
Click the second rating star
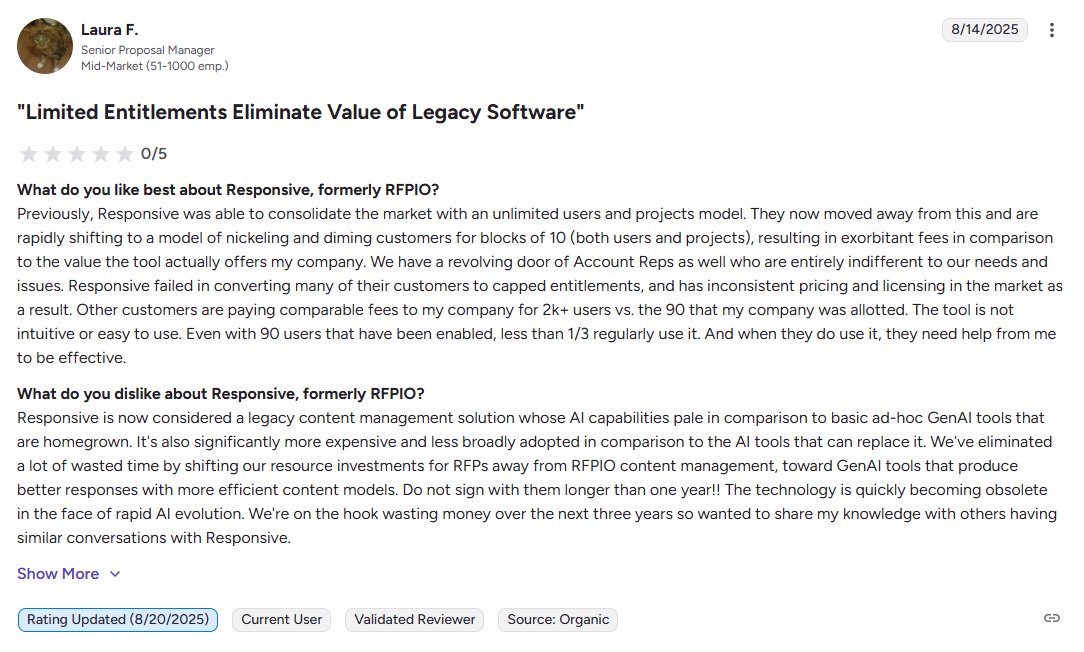pyautogui.click(x=53, y=154)
